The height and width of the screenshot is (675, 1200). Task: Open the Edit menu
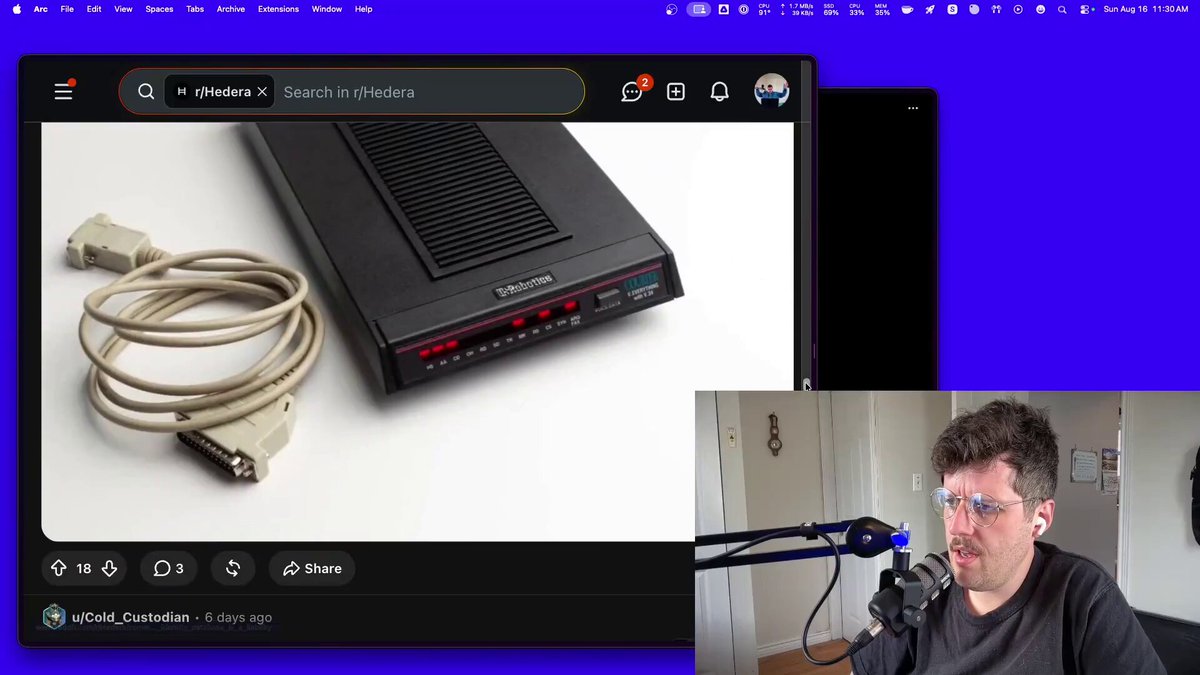94,9
